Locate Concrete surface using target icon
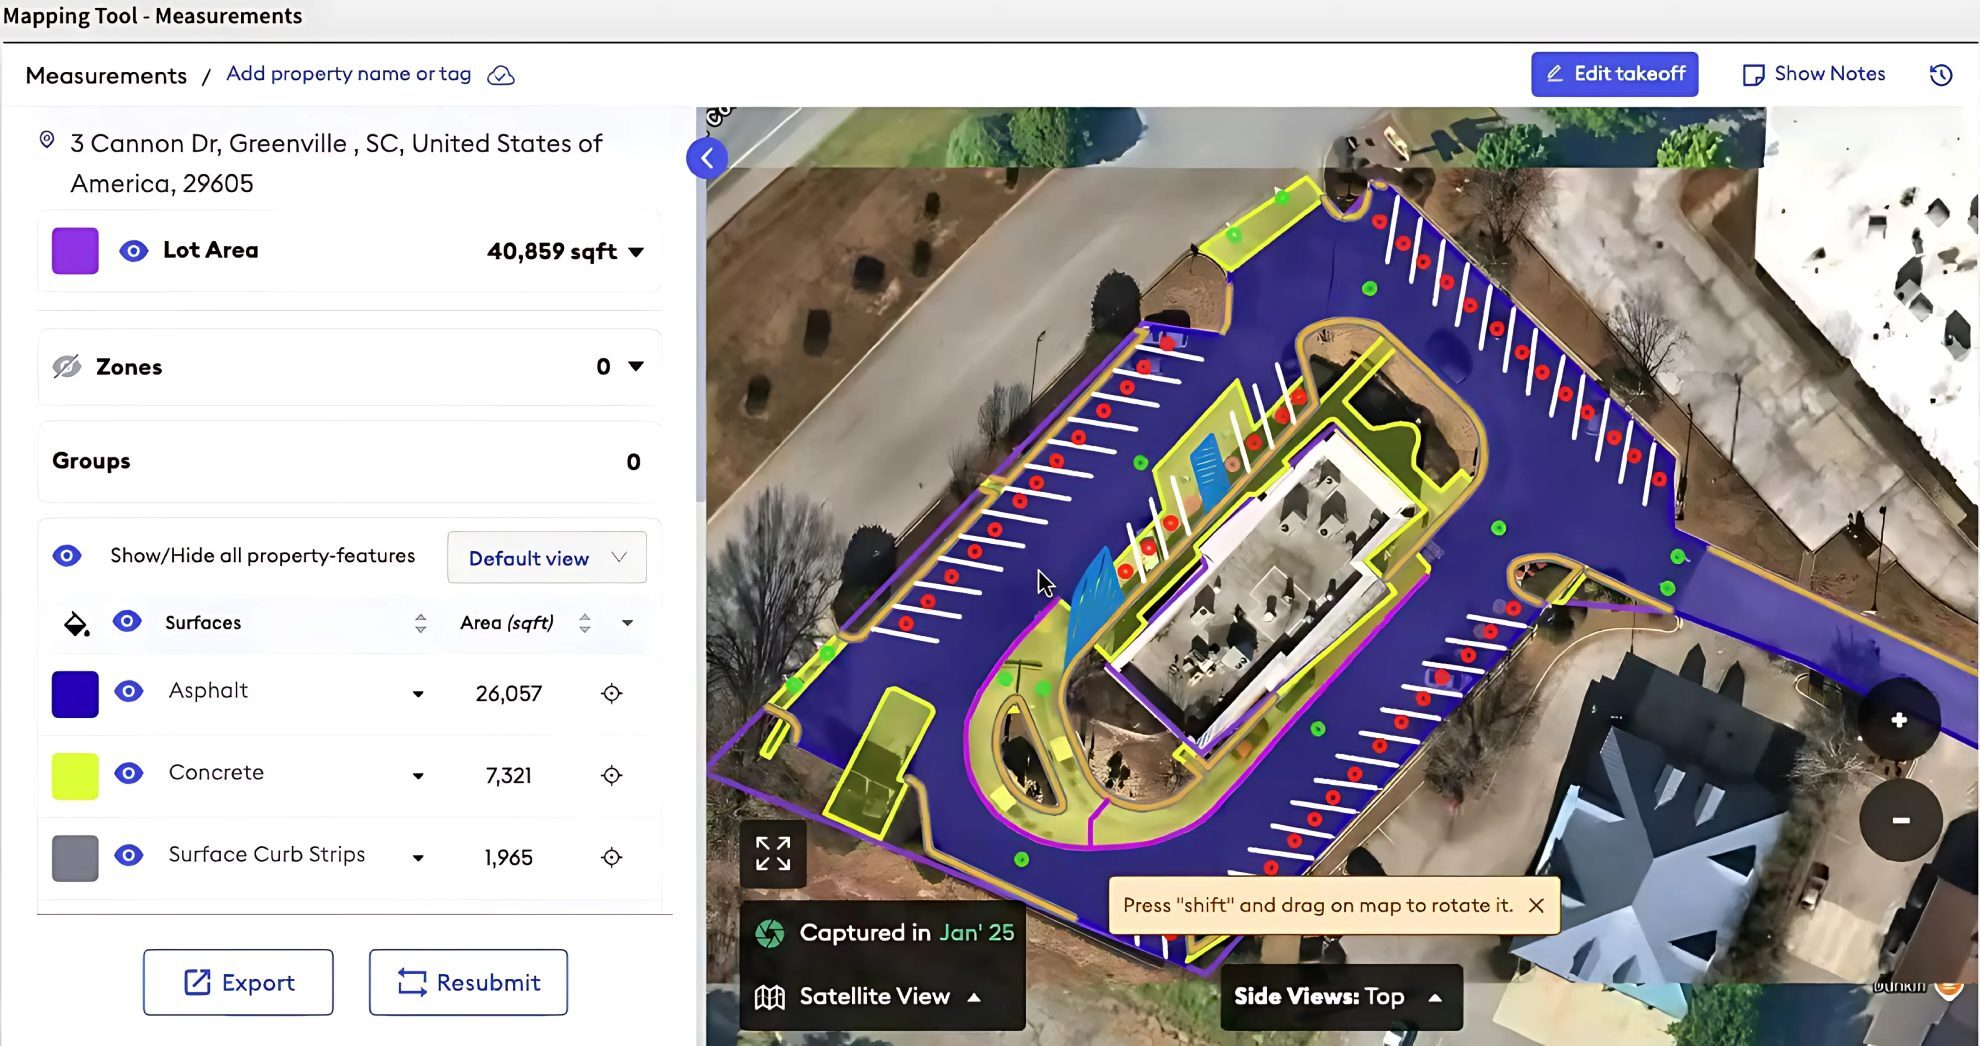 611,775
